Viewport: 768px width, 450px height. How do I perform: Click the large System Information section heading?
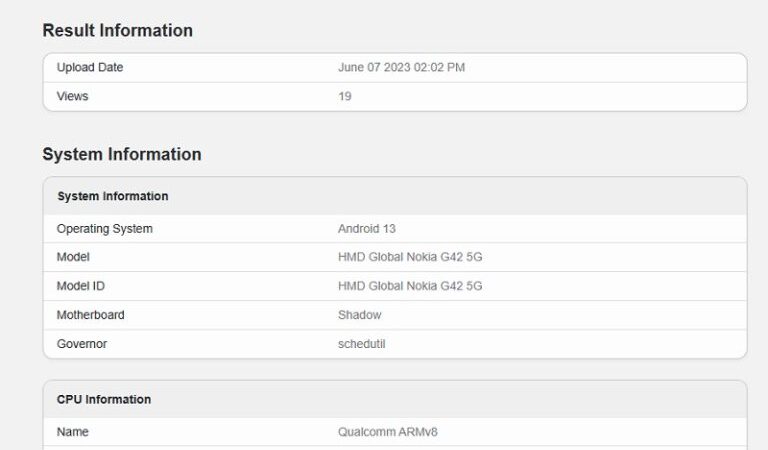pyautogui.click(x=121, y=155)
